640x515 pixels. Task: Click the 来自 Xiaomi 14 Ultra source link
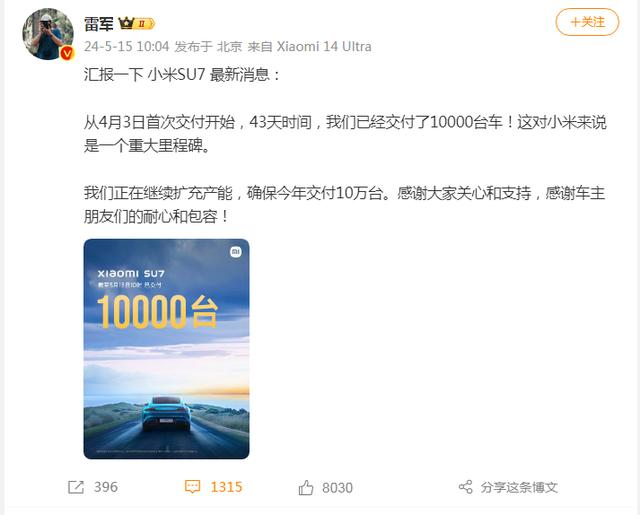tap(309, 47)
